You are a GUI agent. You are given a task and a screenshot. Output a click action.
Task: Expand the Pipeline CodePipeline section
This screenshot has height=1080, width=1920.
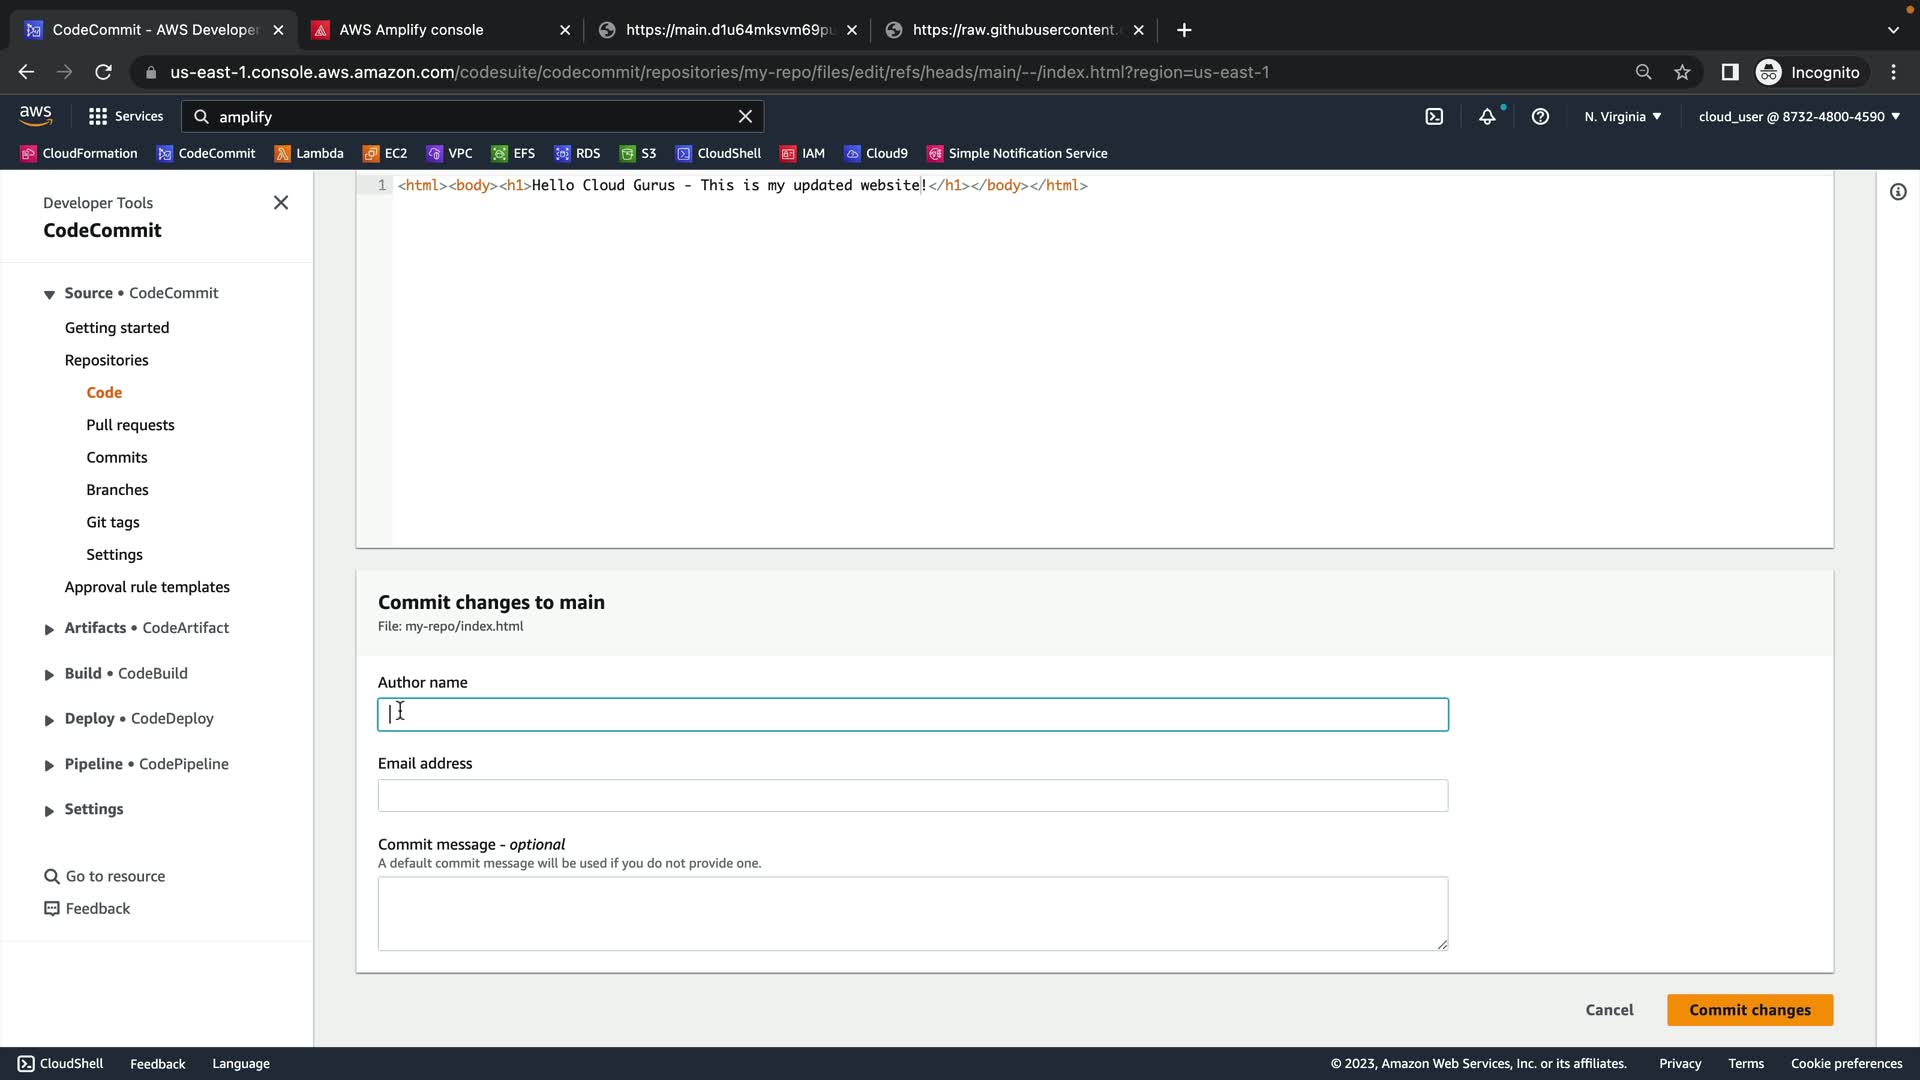coord(49,765)
